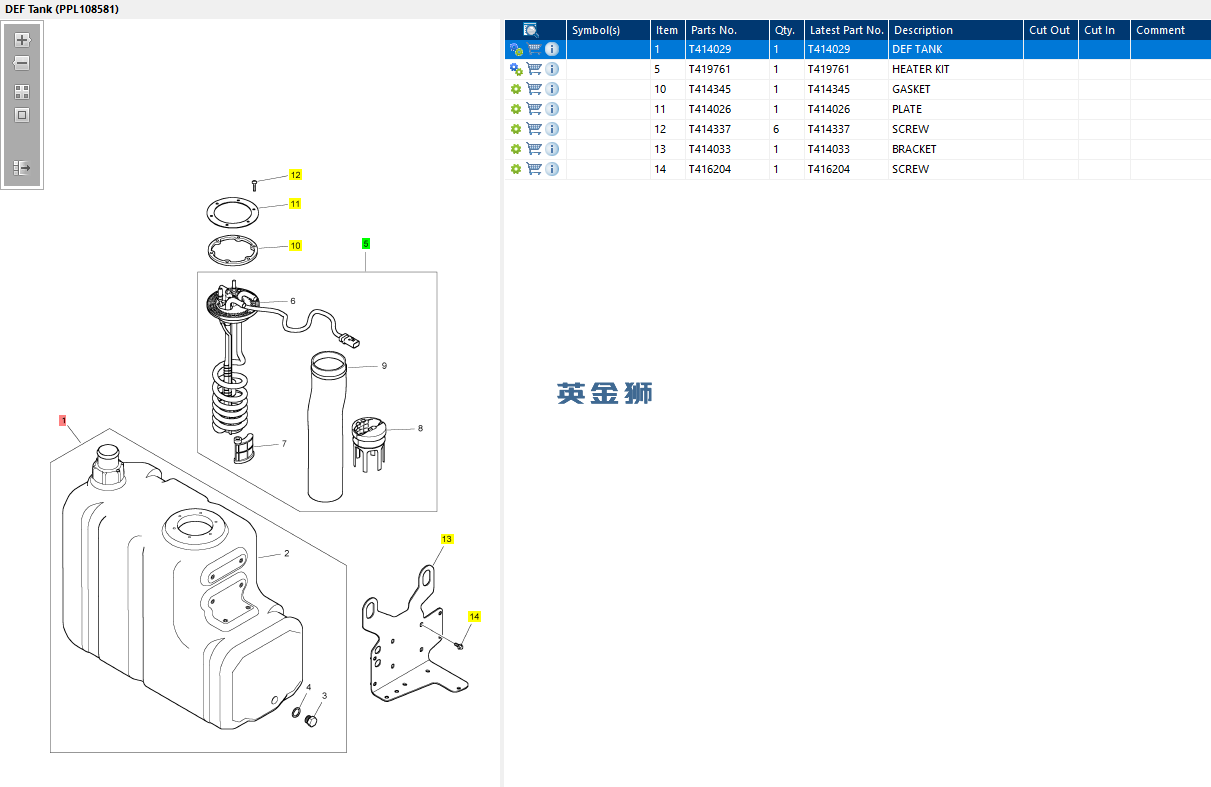Click the list-arrow panel toggle icon
The width and height of the screenshot is (1211, 787).
pyautogui.click(x=22, y=168)
